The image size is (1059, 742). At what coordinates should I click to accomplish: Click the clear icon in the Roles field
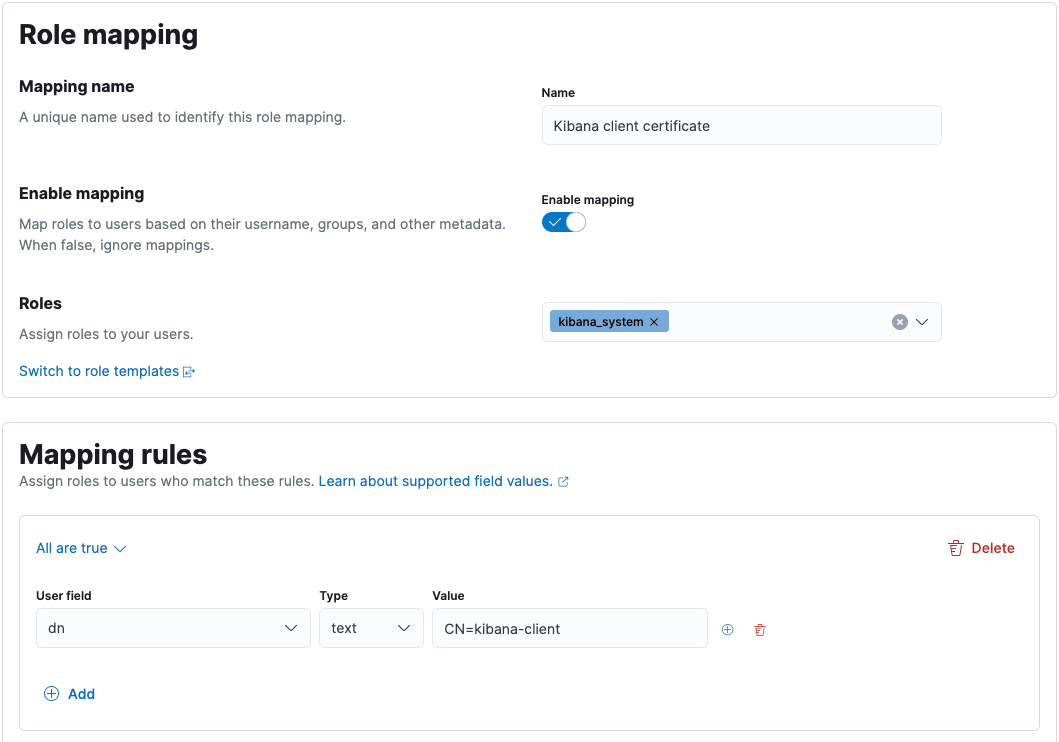901,321
